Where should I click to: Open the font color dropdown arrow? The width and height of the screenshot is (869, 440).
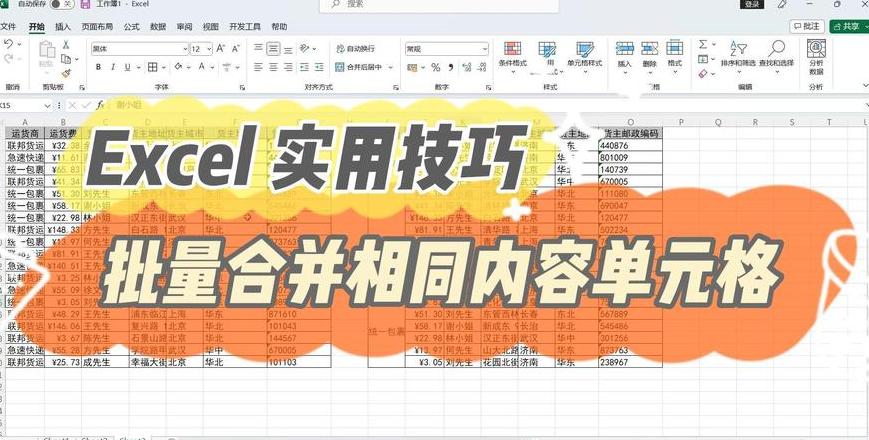click(x=212, y=67)
